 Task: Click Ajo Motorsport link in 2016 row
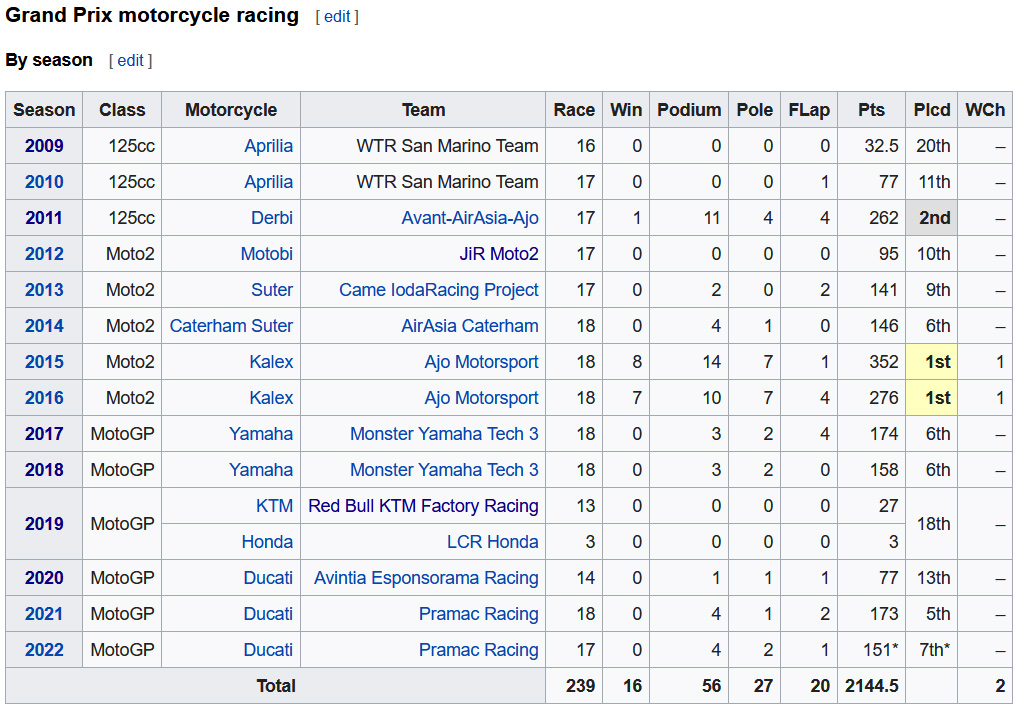482,398
